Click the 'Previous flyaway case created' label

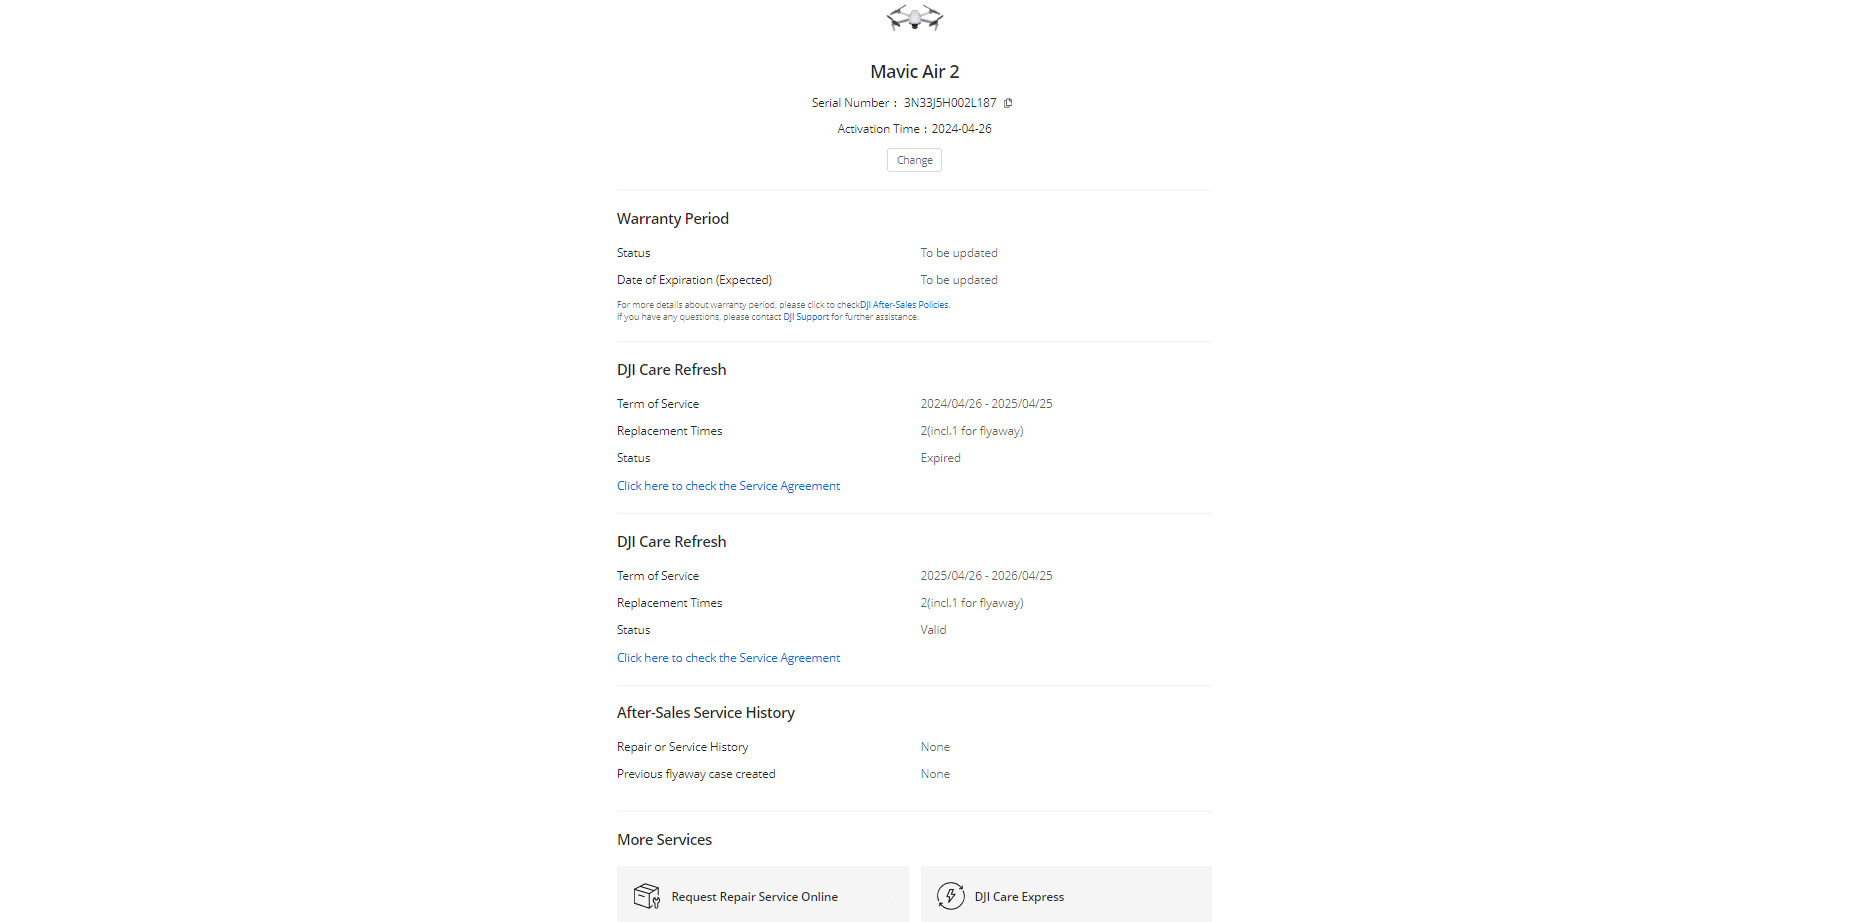coord(696,774)
